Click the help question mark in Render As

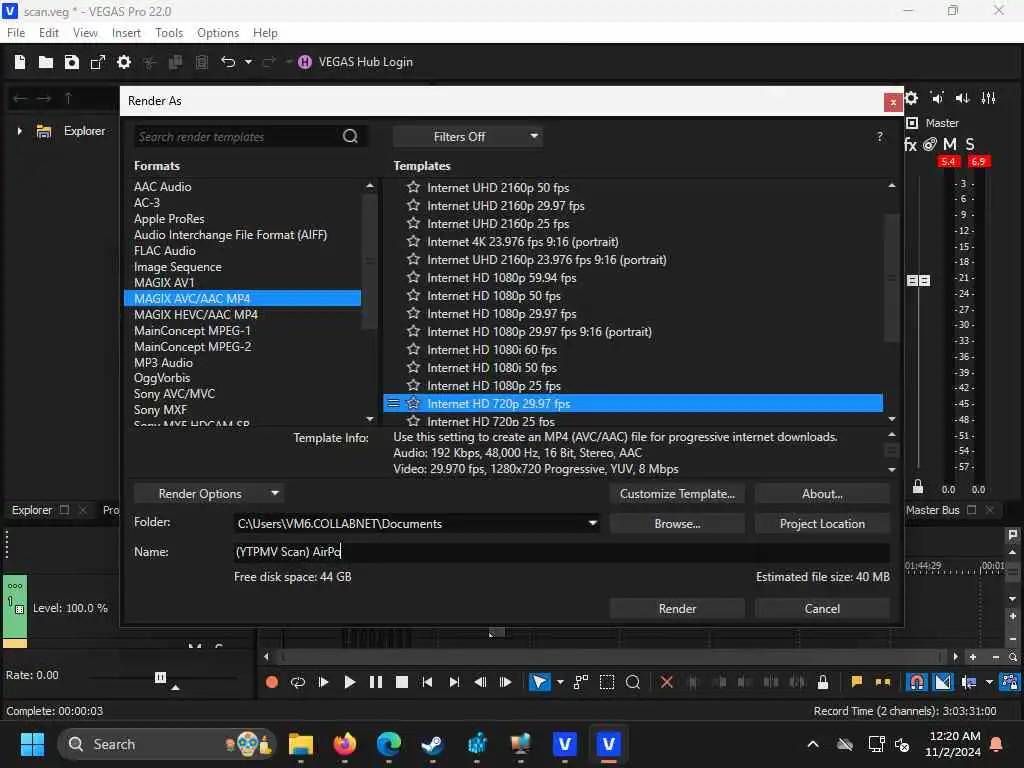coord(880,136)
